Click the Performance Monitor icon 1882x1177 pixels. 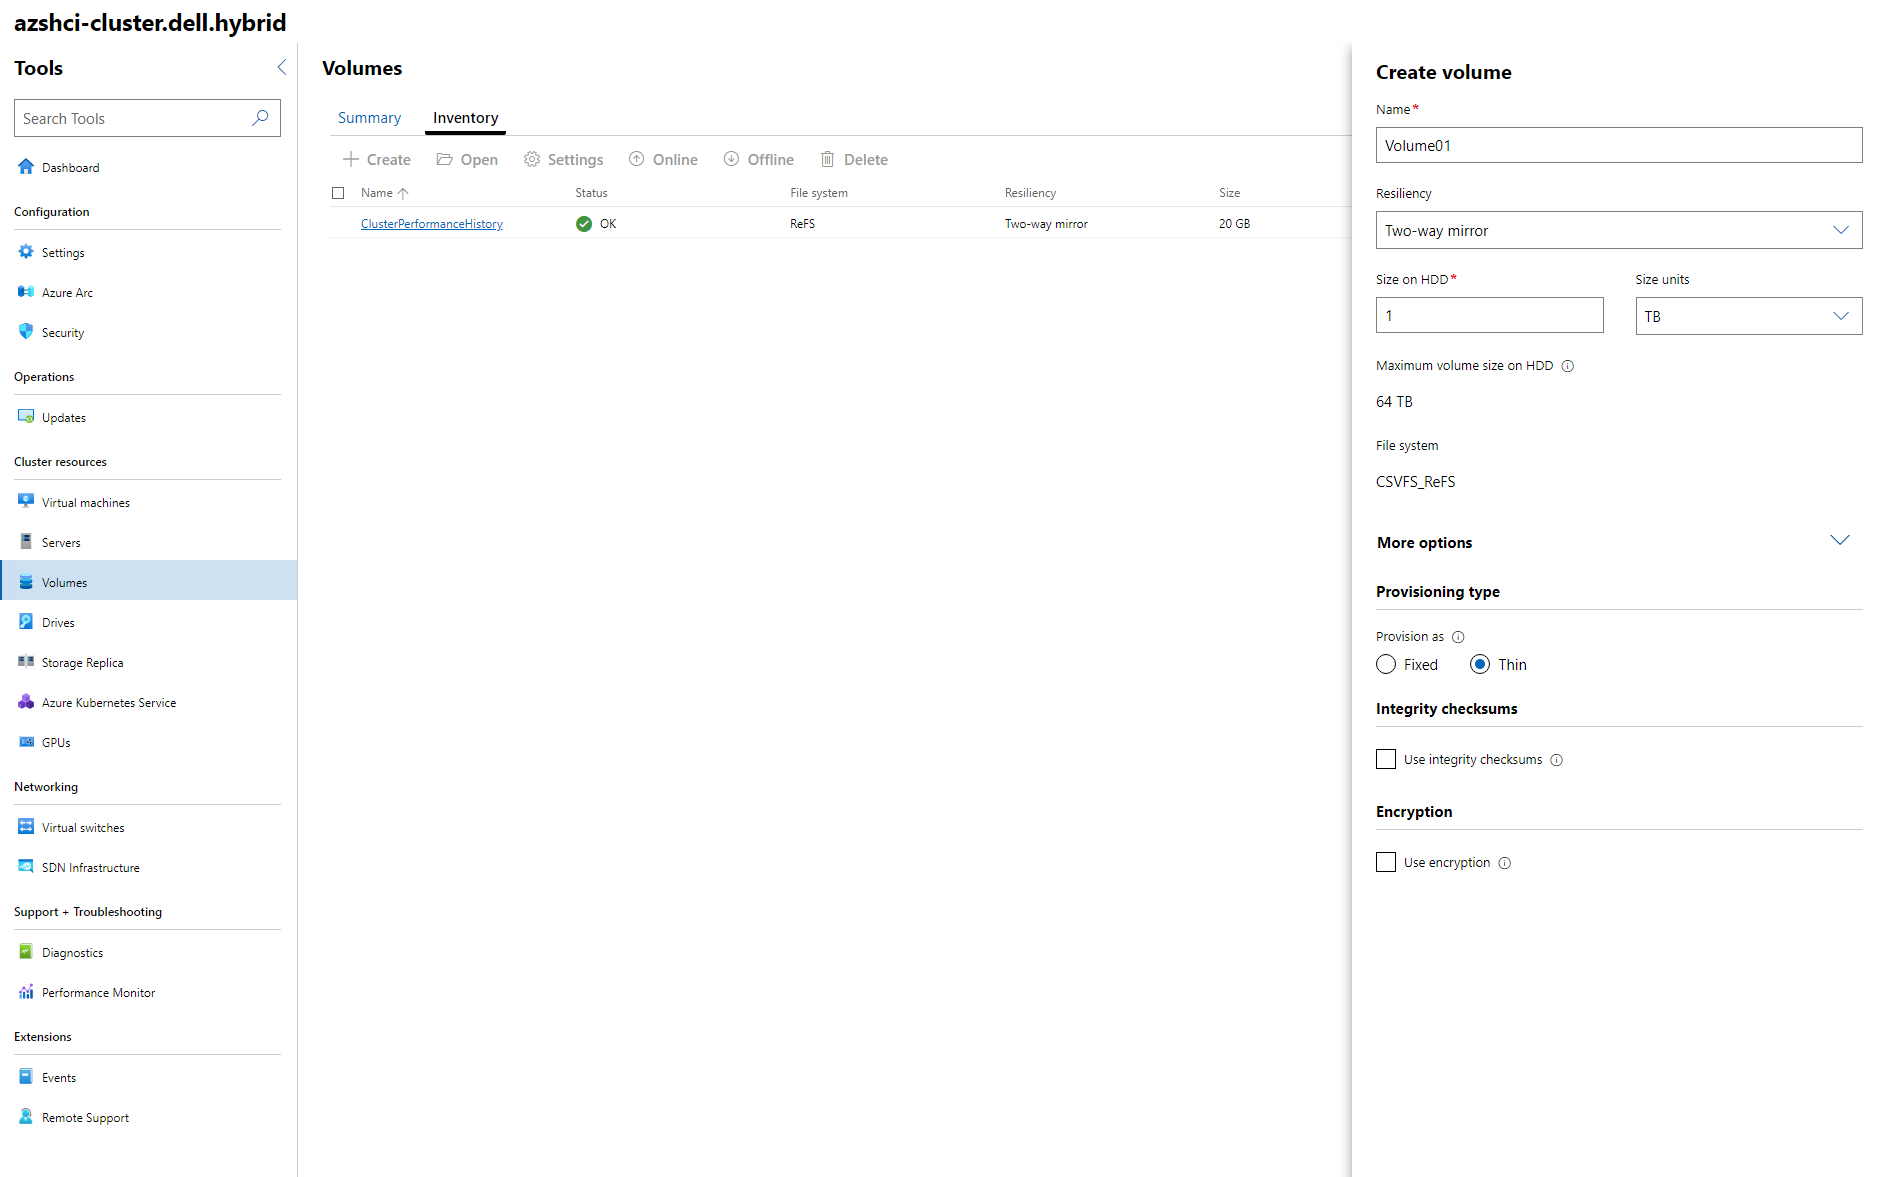coord(26,992)
